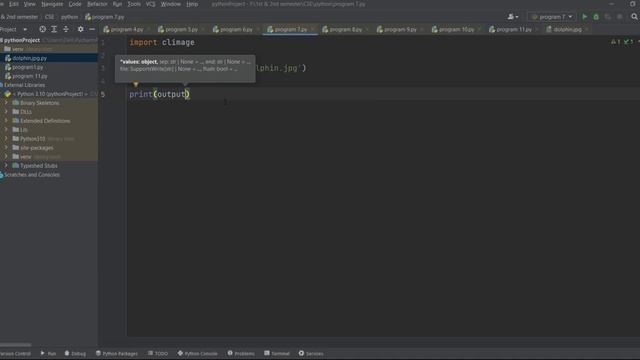
Task: Open the Tools menu
Action: tap(134, 4)
